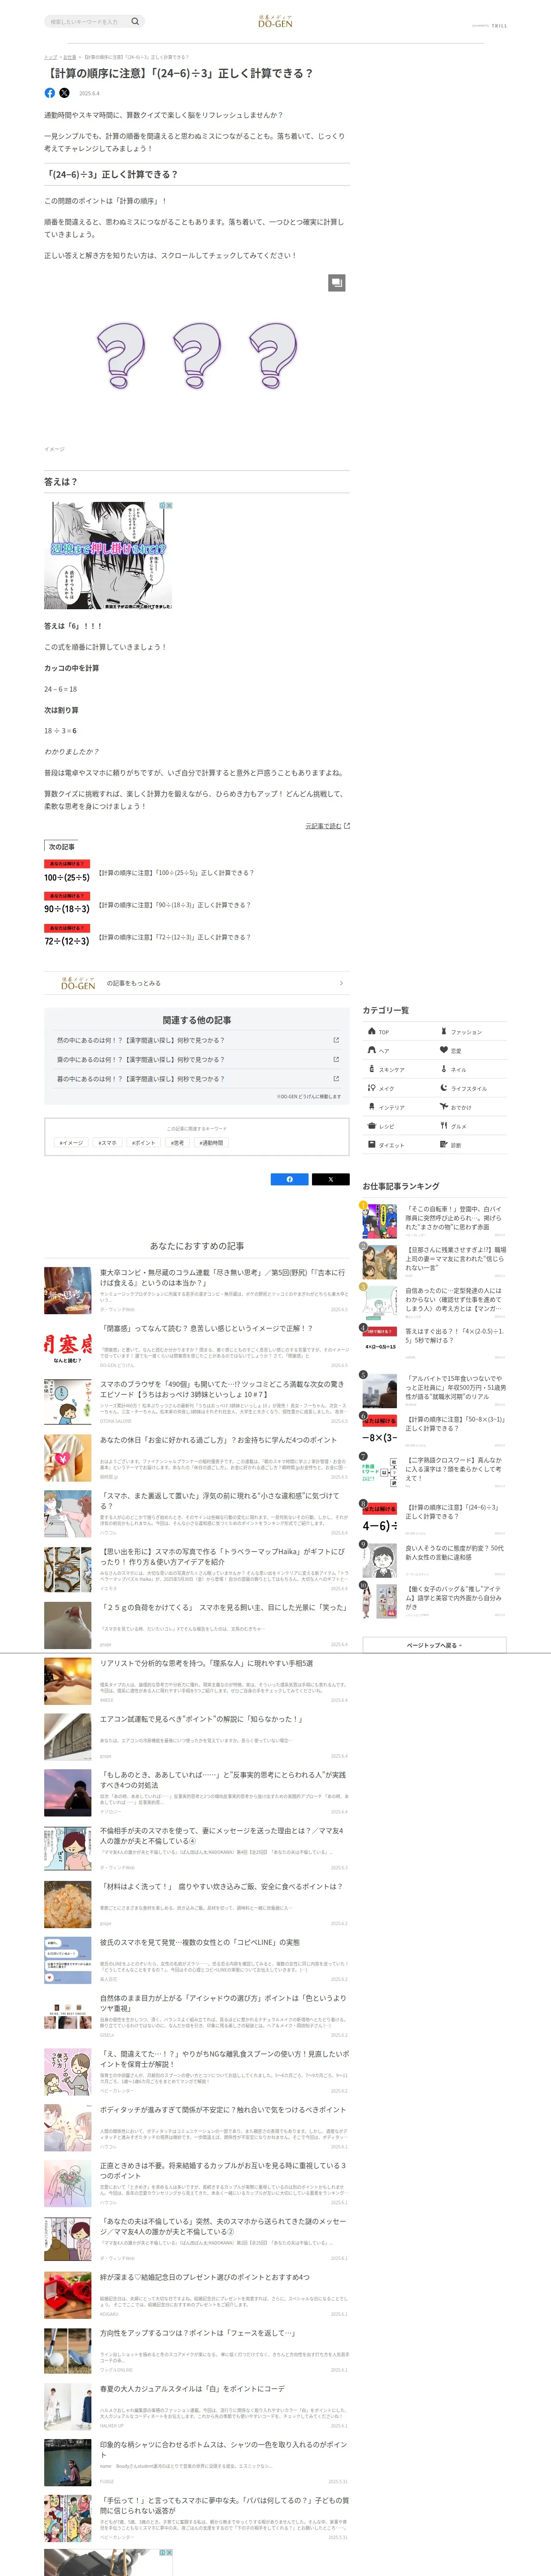551x2576 pixels.
Task: Open the TOP category house icon
Action: click(372, 1031)
